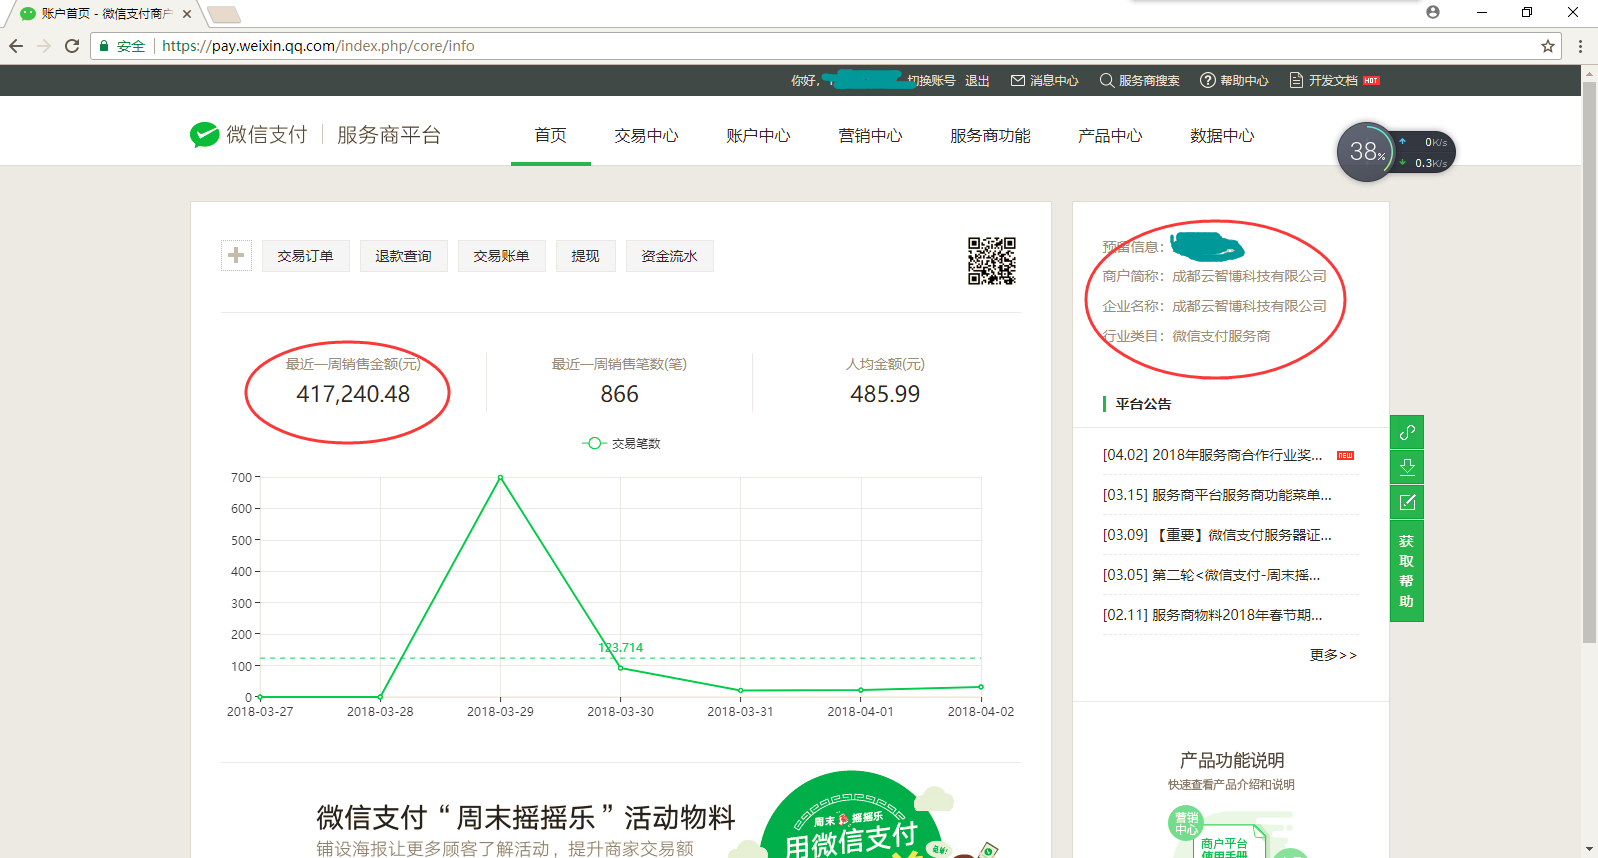Click the Chrome profile user icon
Viewport: 1598px width, 858px height.
click(1433, 12)
